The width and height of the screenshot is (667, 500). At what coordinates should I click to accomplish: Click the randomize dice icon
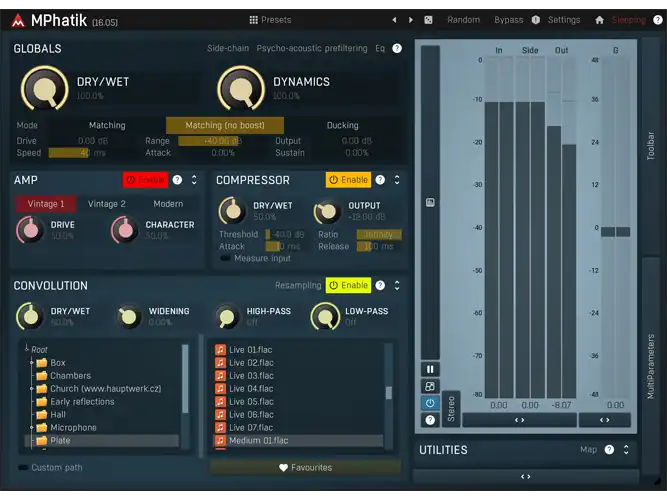(x=428, y=20)
